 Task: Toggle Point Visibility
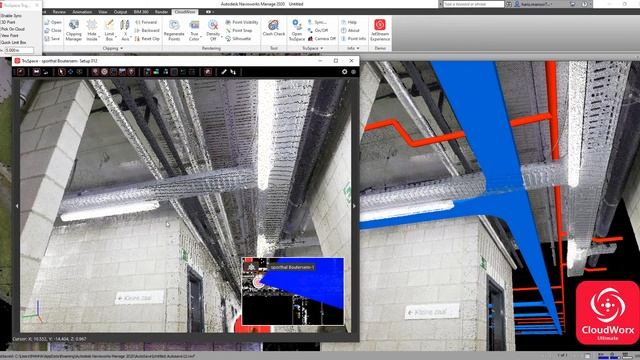[x=242, y=22]
